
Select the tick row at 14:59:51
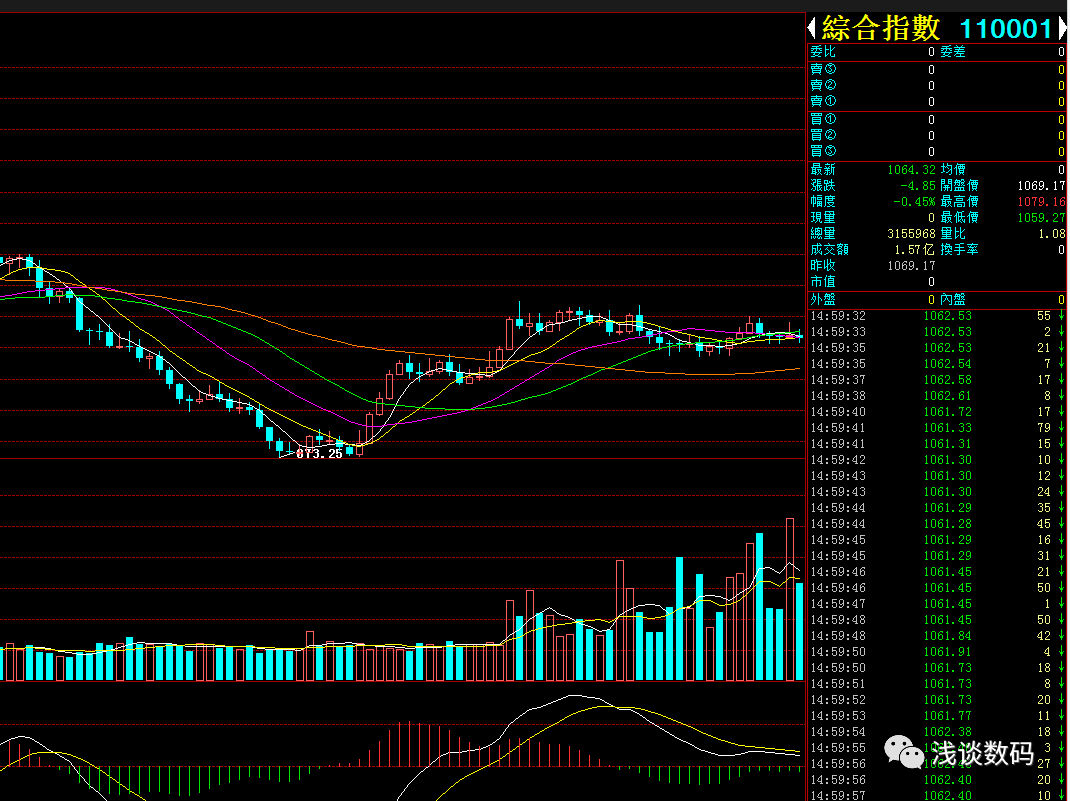[x=938, y=684]
